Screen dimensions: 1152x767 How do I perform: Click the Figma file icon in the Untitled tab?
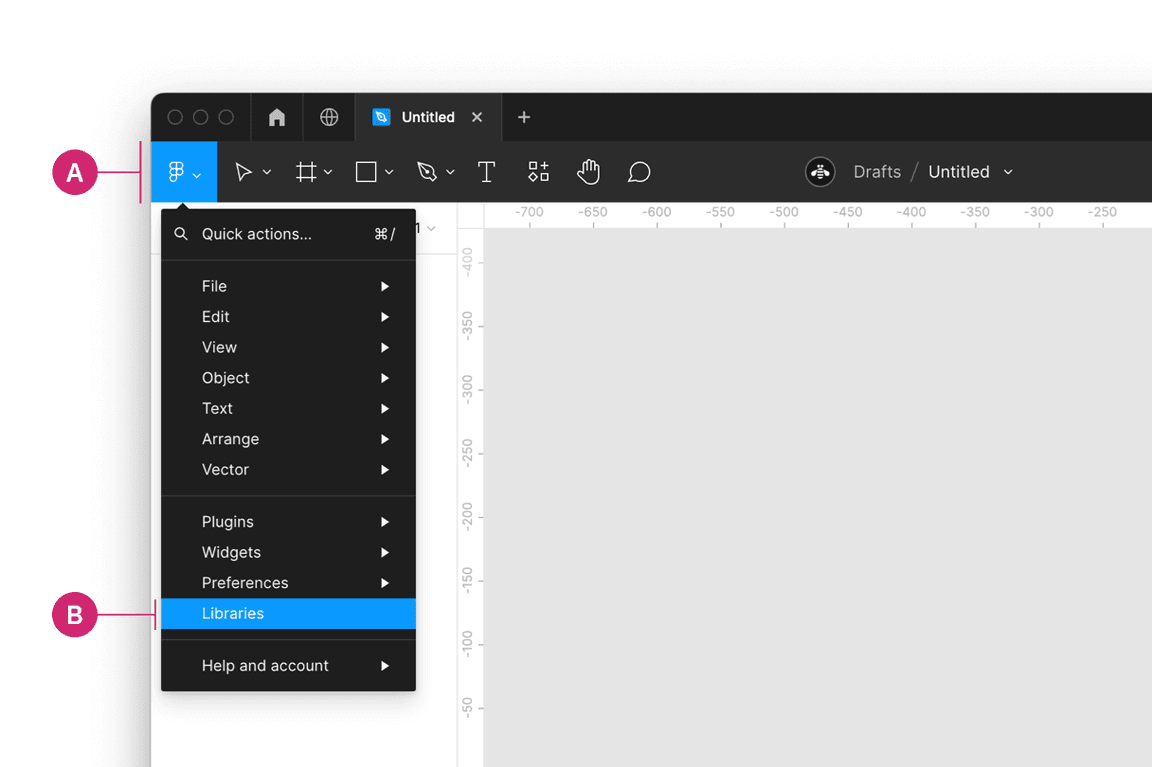[381, 118]
